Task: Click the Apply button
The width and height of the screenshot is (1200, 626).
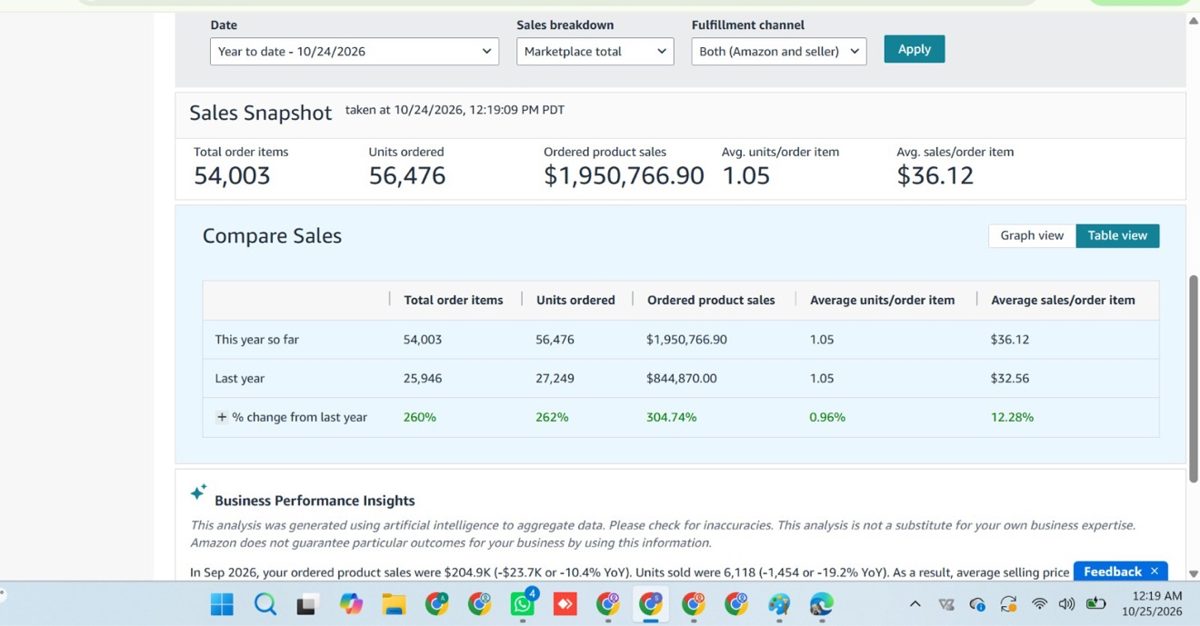Action: (x=914, y=49)
